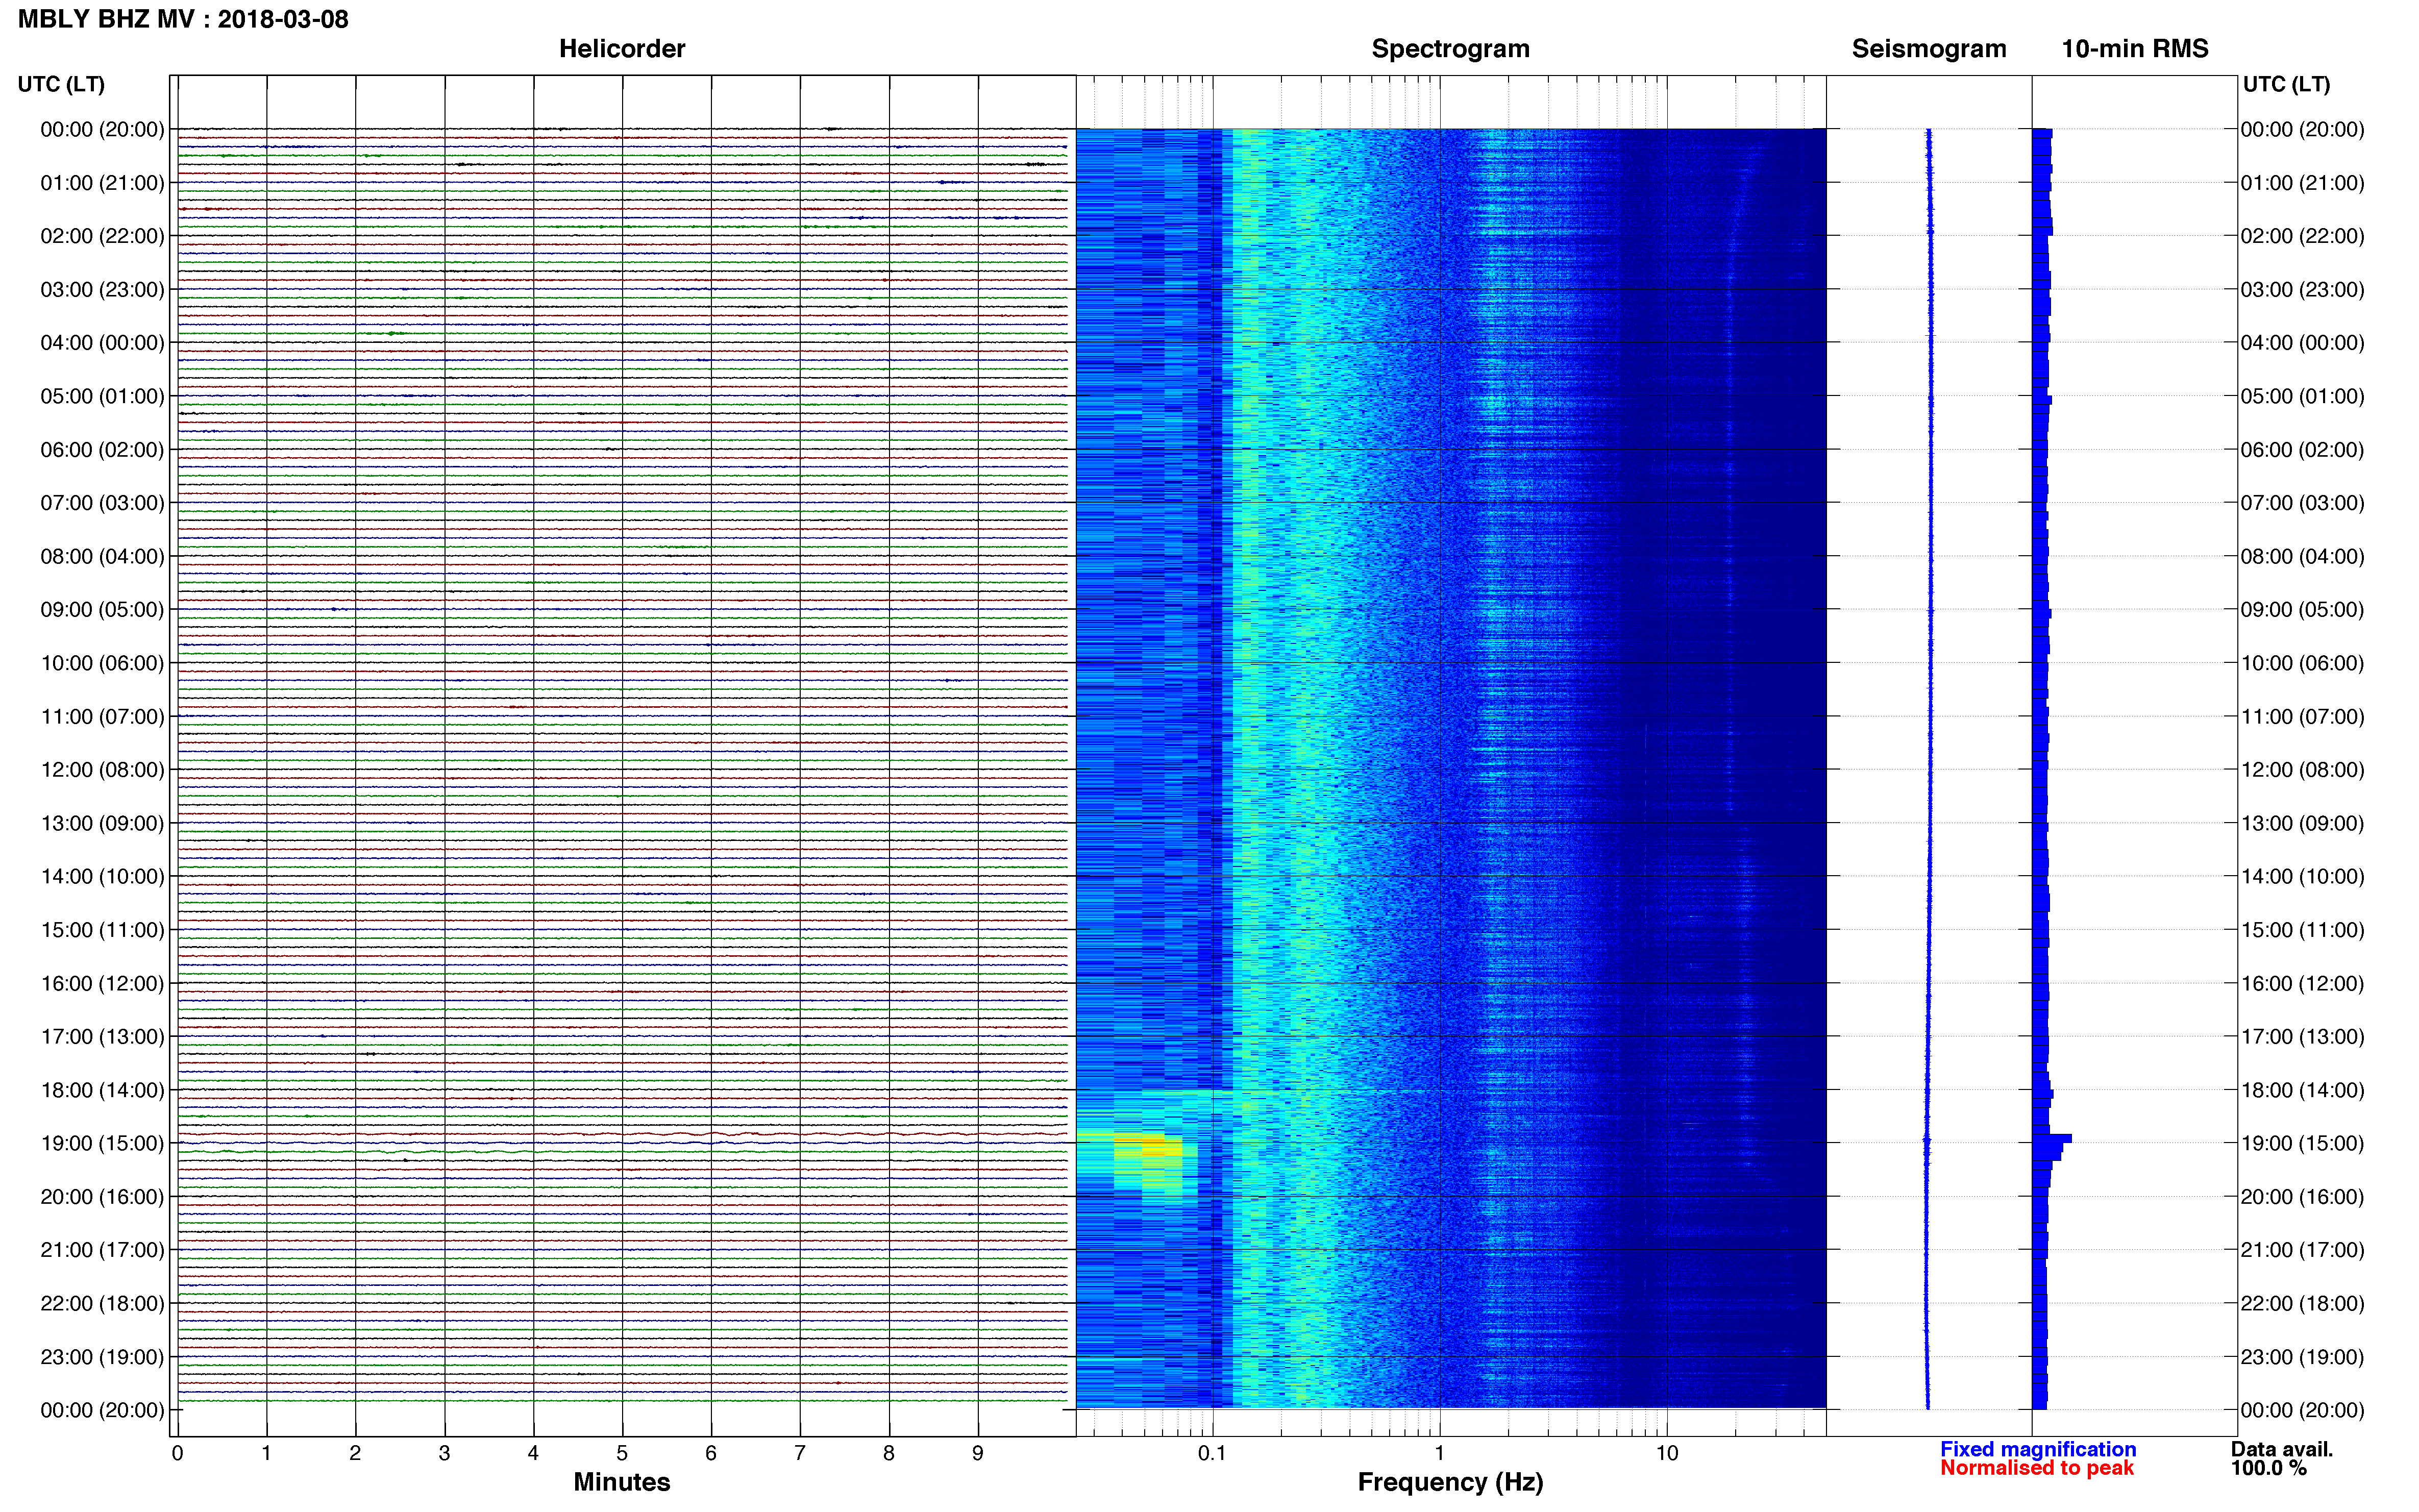The image size is (2419, 1512).
Task: Click "07:00 (03:00)" on the left time axis
Action: pyautogui.click(x=102, y=503)
